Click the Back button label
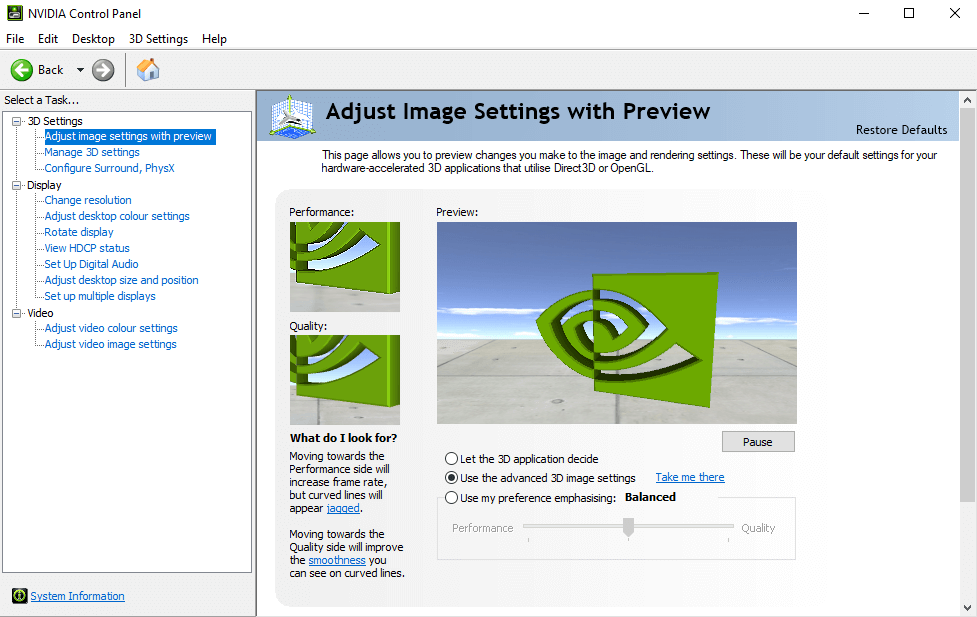Screen dimensions: 977x617 [50, 70]
